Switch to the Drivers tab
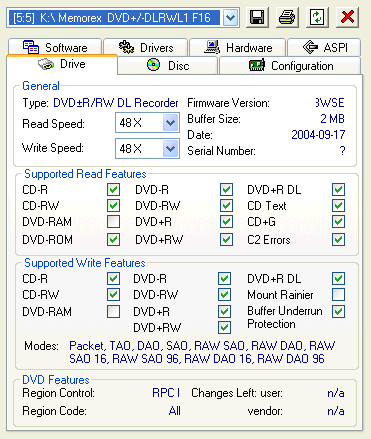This screenshot has height=439, width=371. (146, 47)
